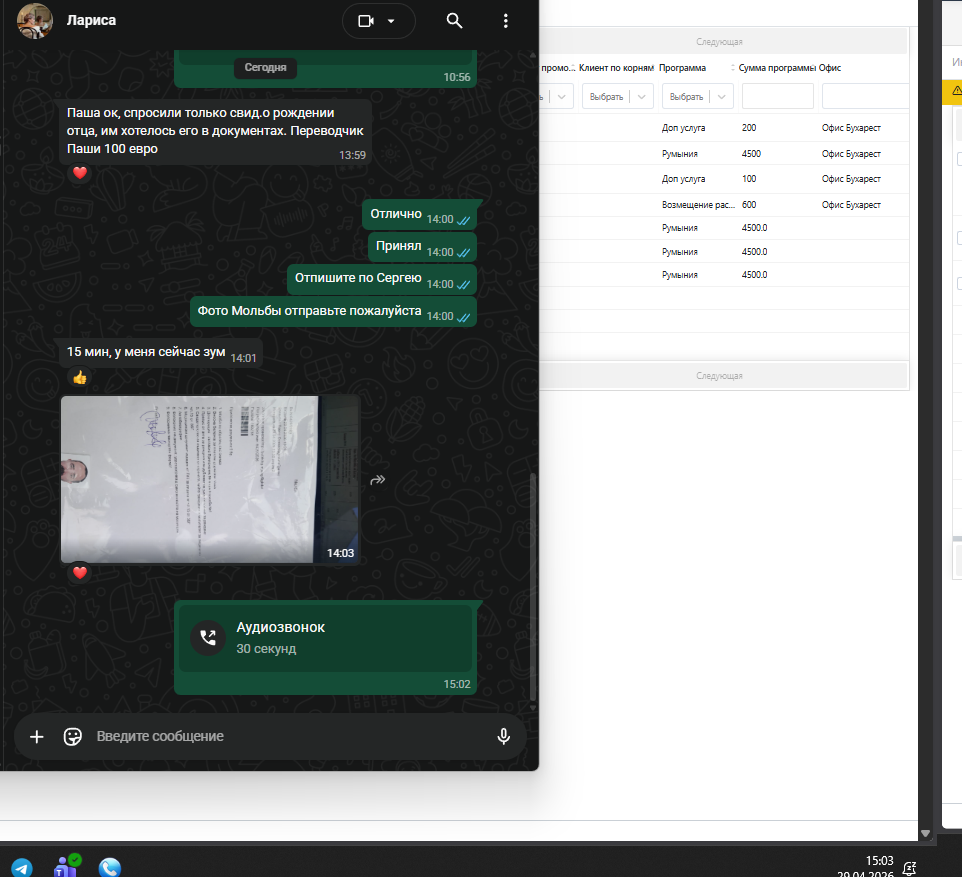
Task: Open the partially hidden промо filter dropdown
Action: [556, 96]
